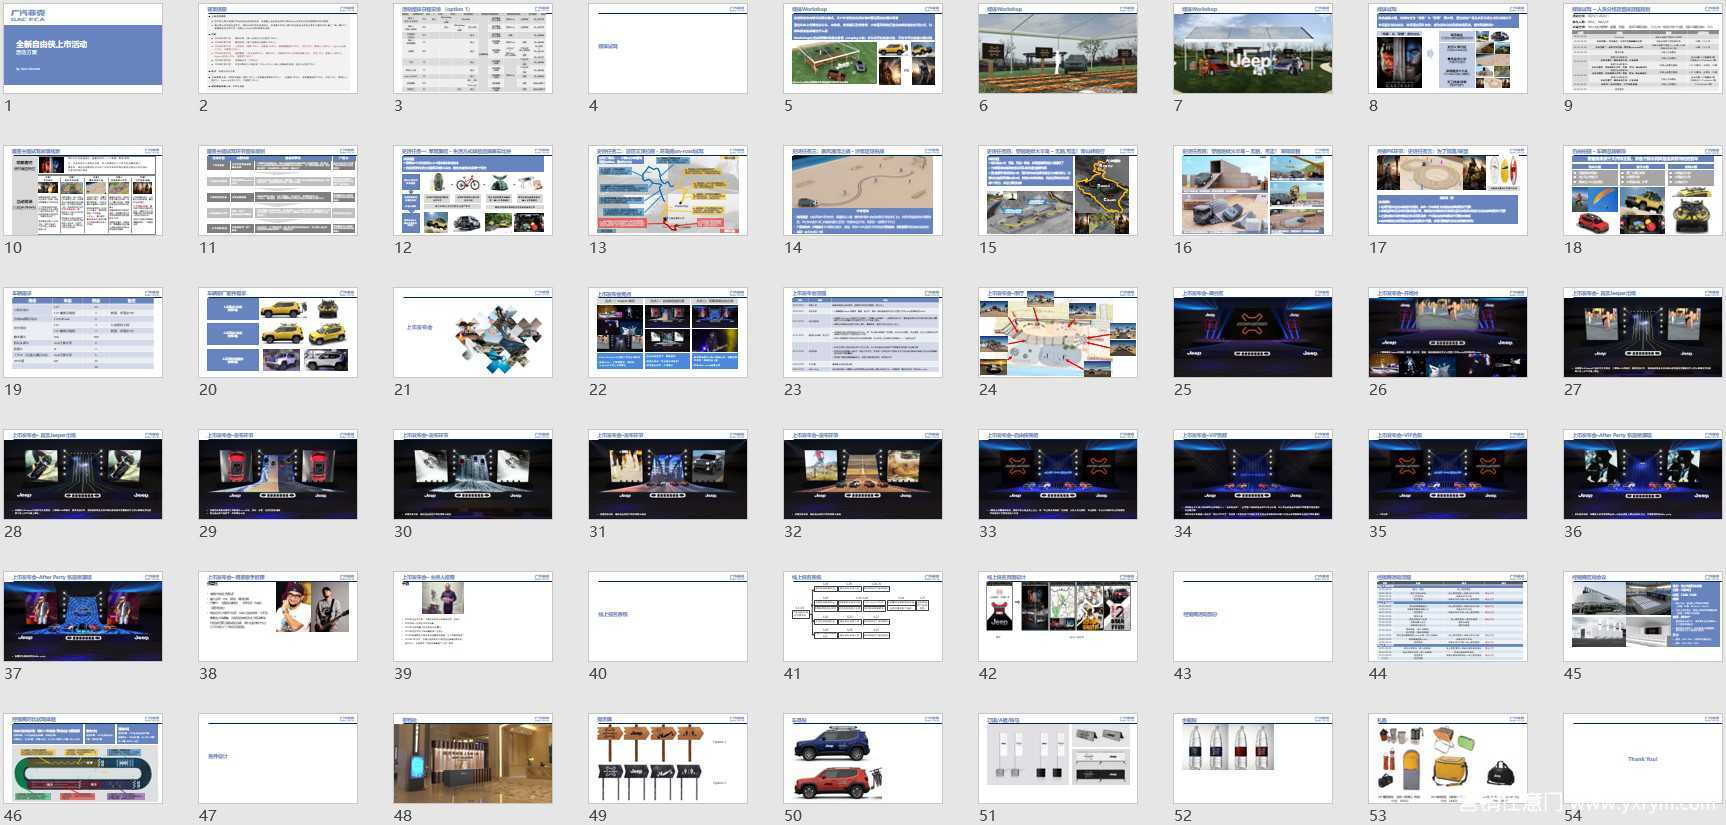This screenshot has width=1726, height=825.
Task: Pick slide 34 stage thumbnail
Action: (1253, 474)
